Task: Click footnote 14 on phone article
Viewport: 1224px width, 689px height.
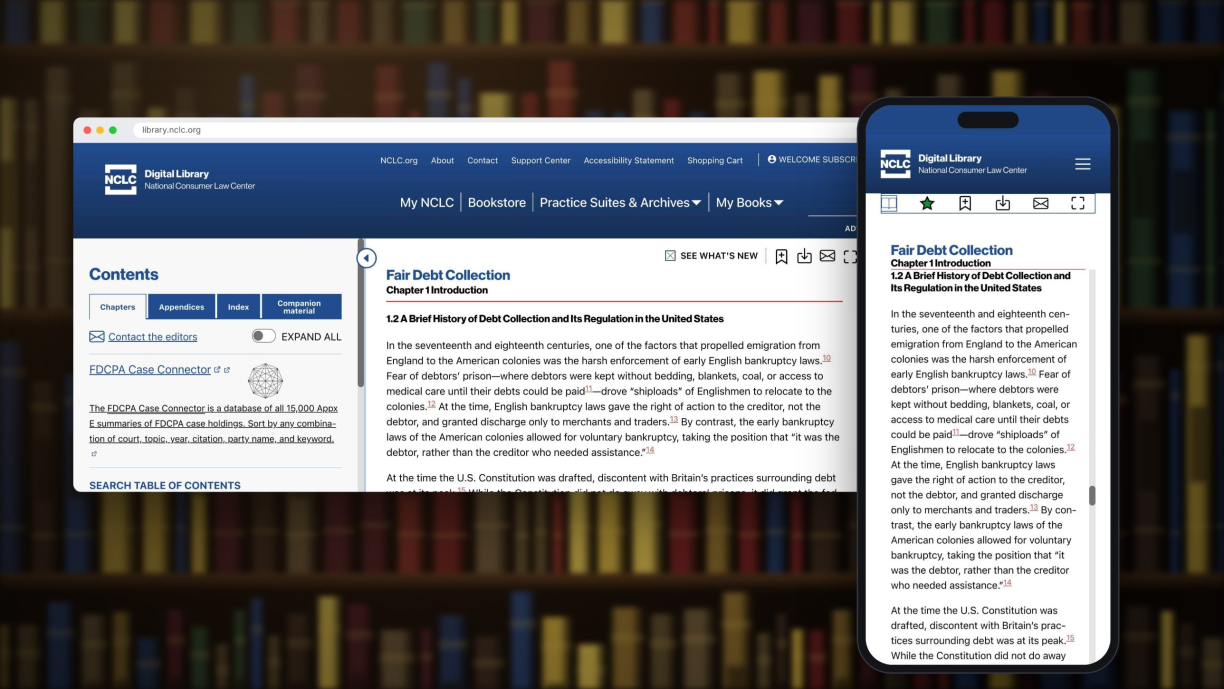Action: pyautogui.click(x=1007, y=582)
